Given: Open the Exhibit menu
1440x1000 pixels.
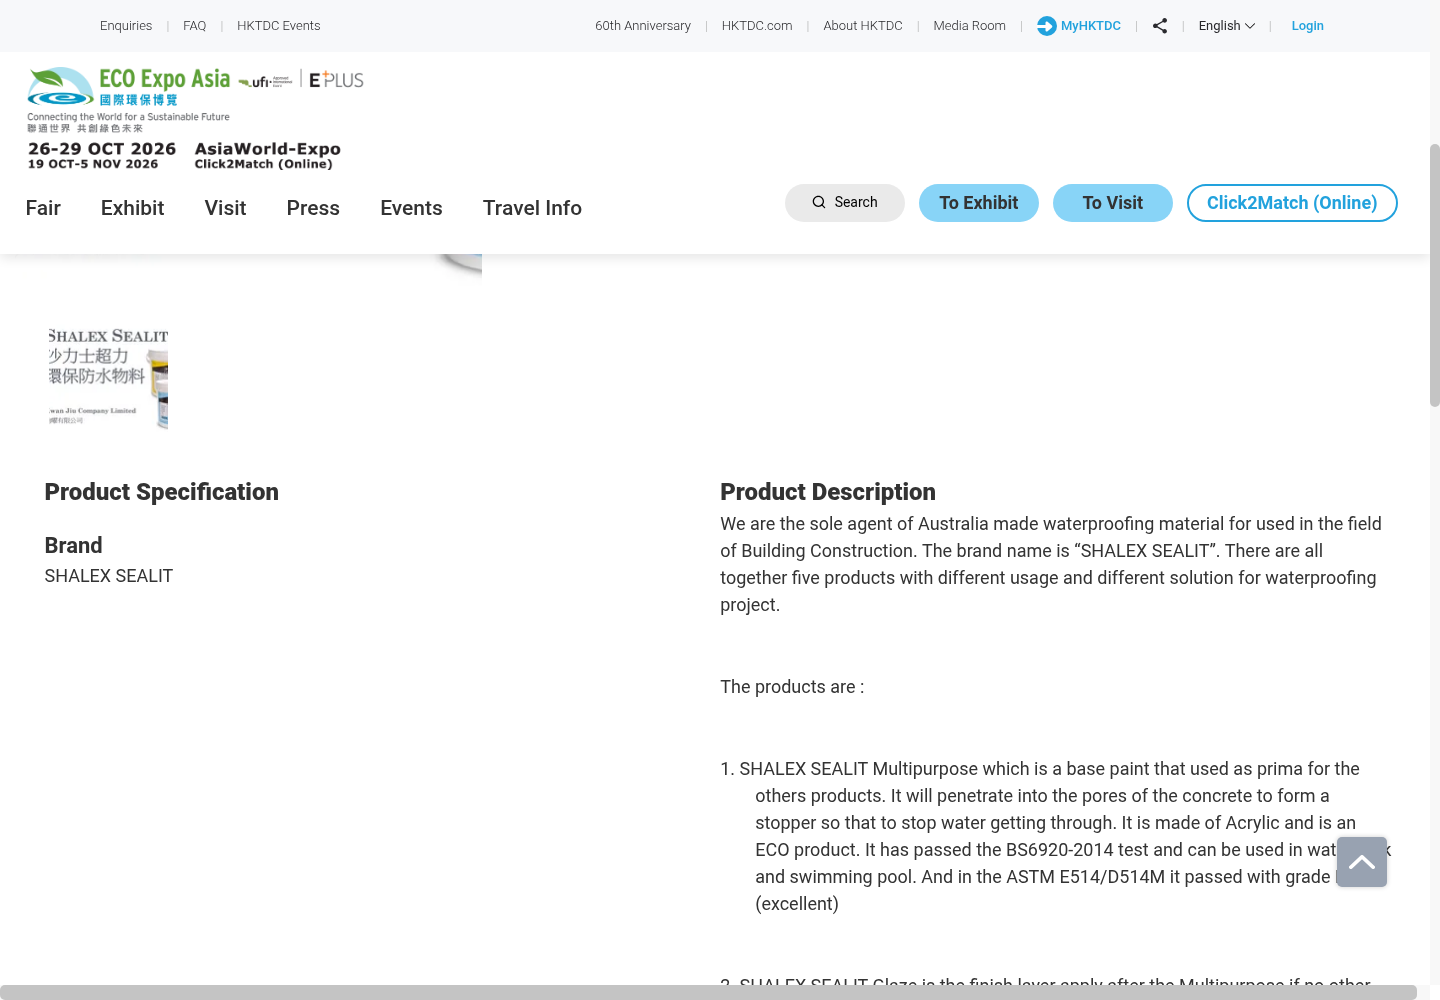Looking at the screenshot, I should (x=132, y=208).
